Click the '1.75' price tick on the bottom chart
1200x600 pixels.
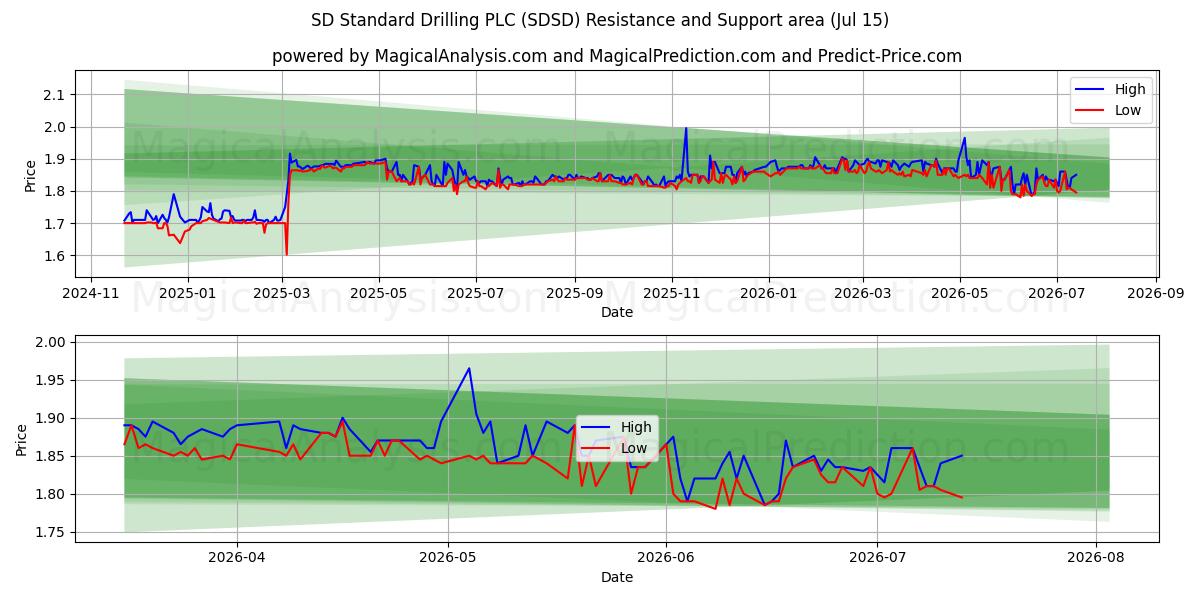coord(51,532)
